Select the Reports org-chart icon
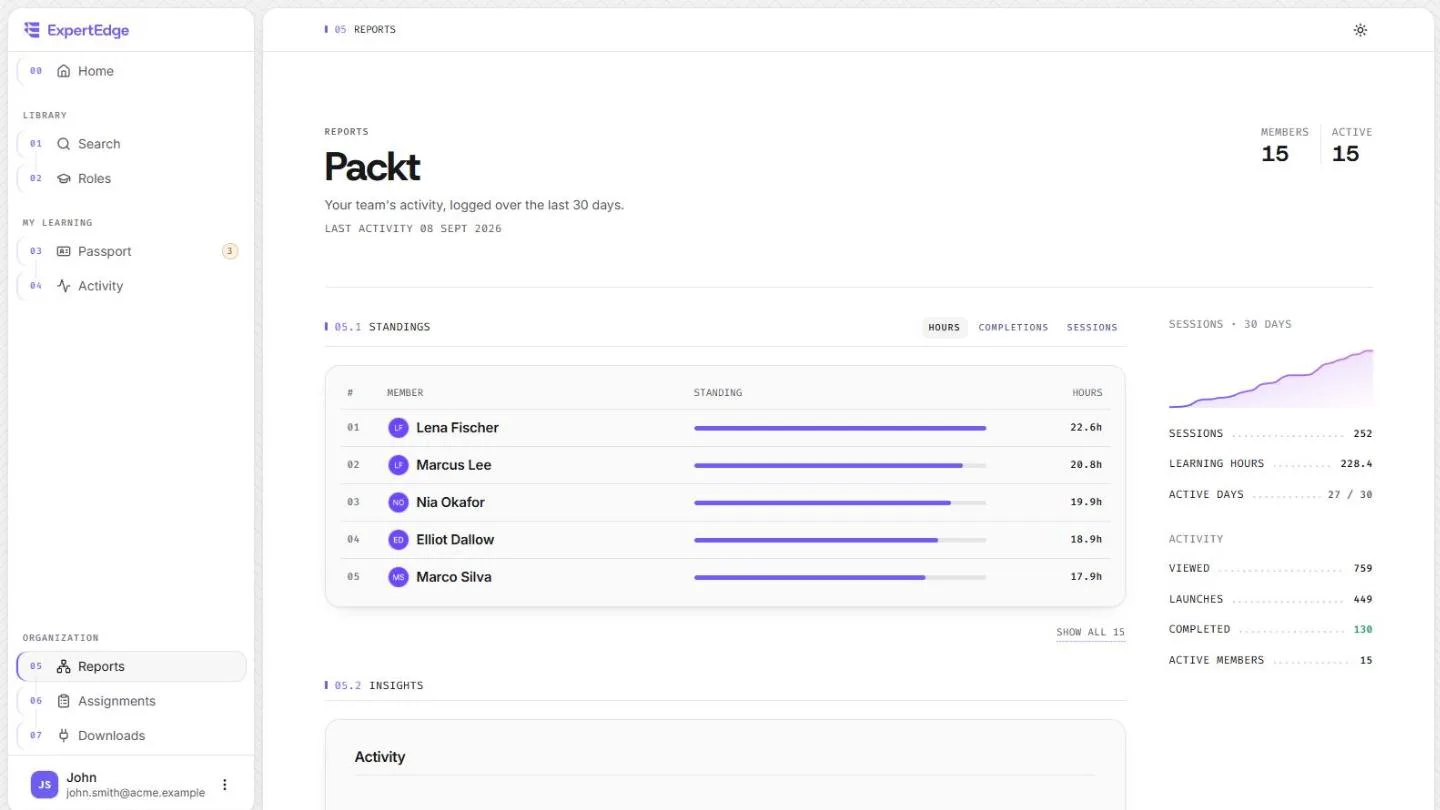The width and height of the screenshot is (1440, 810). (x=64, y=667)
